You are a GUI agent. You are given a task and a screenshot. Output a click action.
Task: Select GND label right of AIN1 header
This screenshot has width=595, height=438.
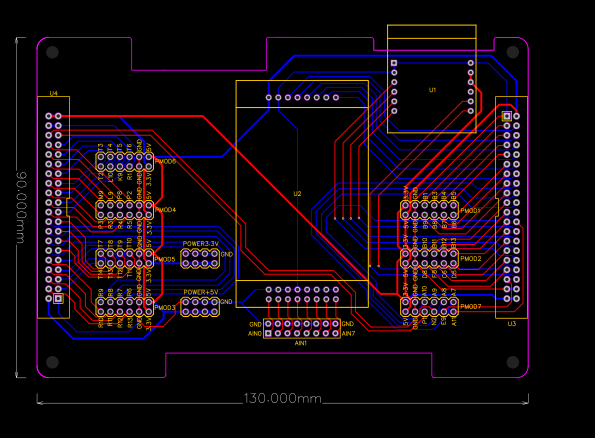(x=348, y=324)
